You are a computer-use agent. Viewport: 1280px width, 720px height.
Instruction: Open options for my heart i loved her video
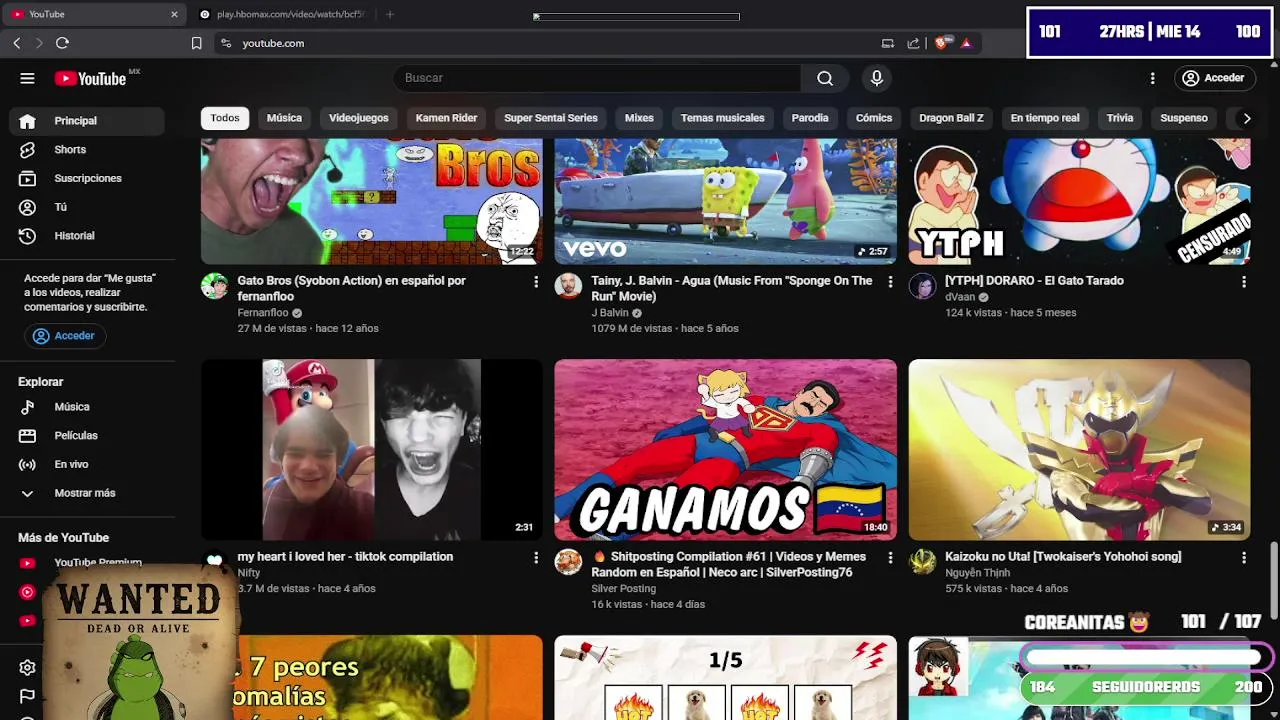point(536,558)
